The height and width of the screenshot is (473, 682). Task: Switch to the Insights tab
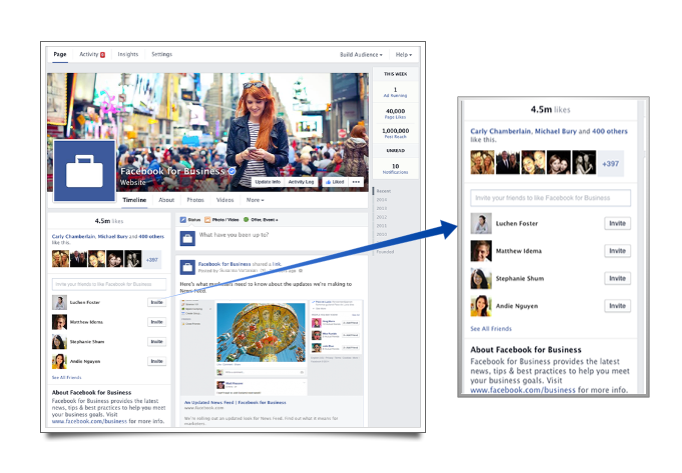(128, 54)
